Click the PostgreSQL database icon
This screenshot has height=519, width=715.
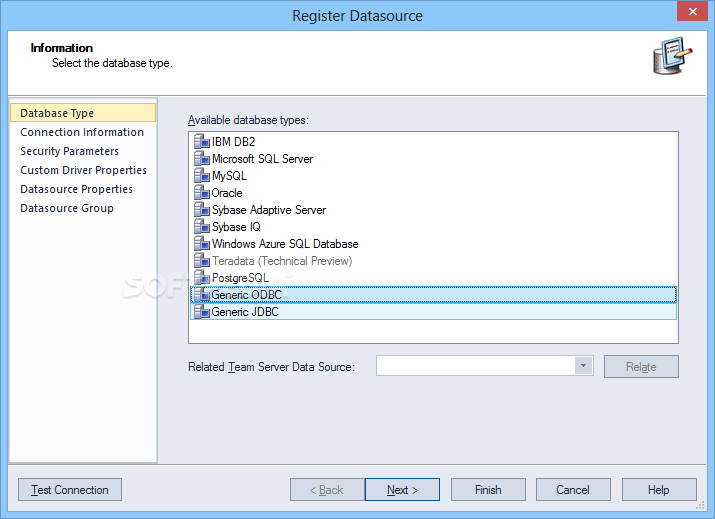point(202,277)
